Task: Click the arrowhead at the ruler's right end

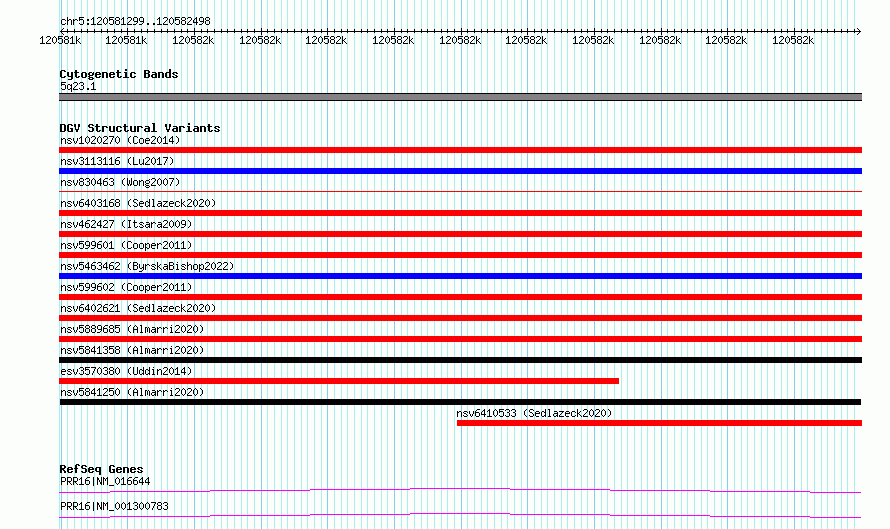Action: point(859,31)
